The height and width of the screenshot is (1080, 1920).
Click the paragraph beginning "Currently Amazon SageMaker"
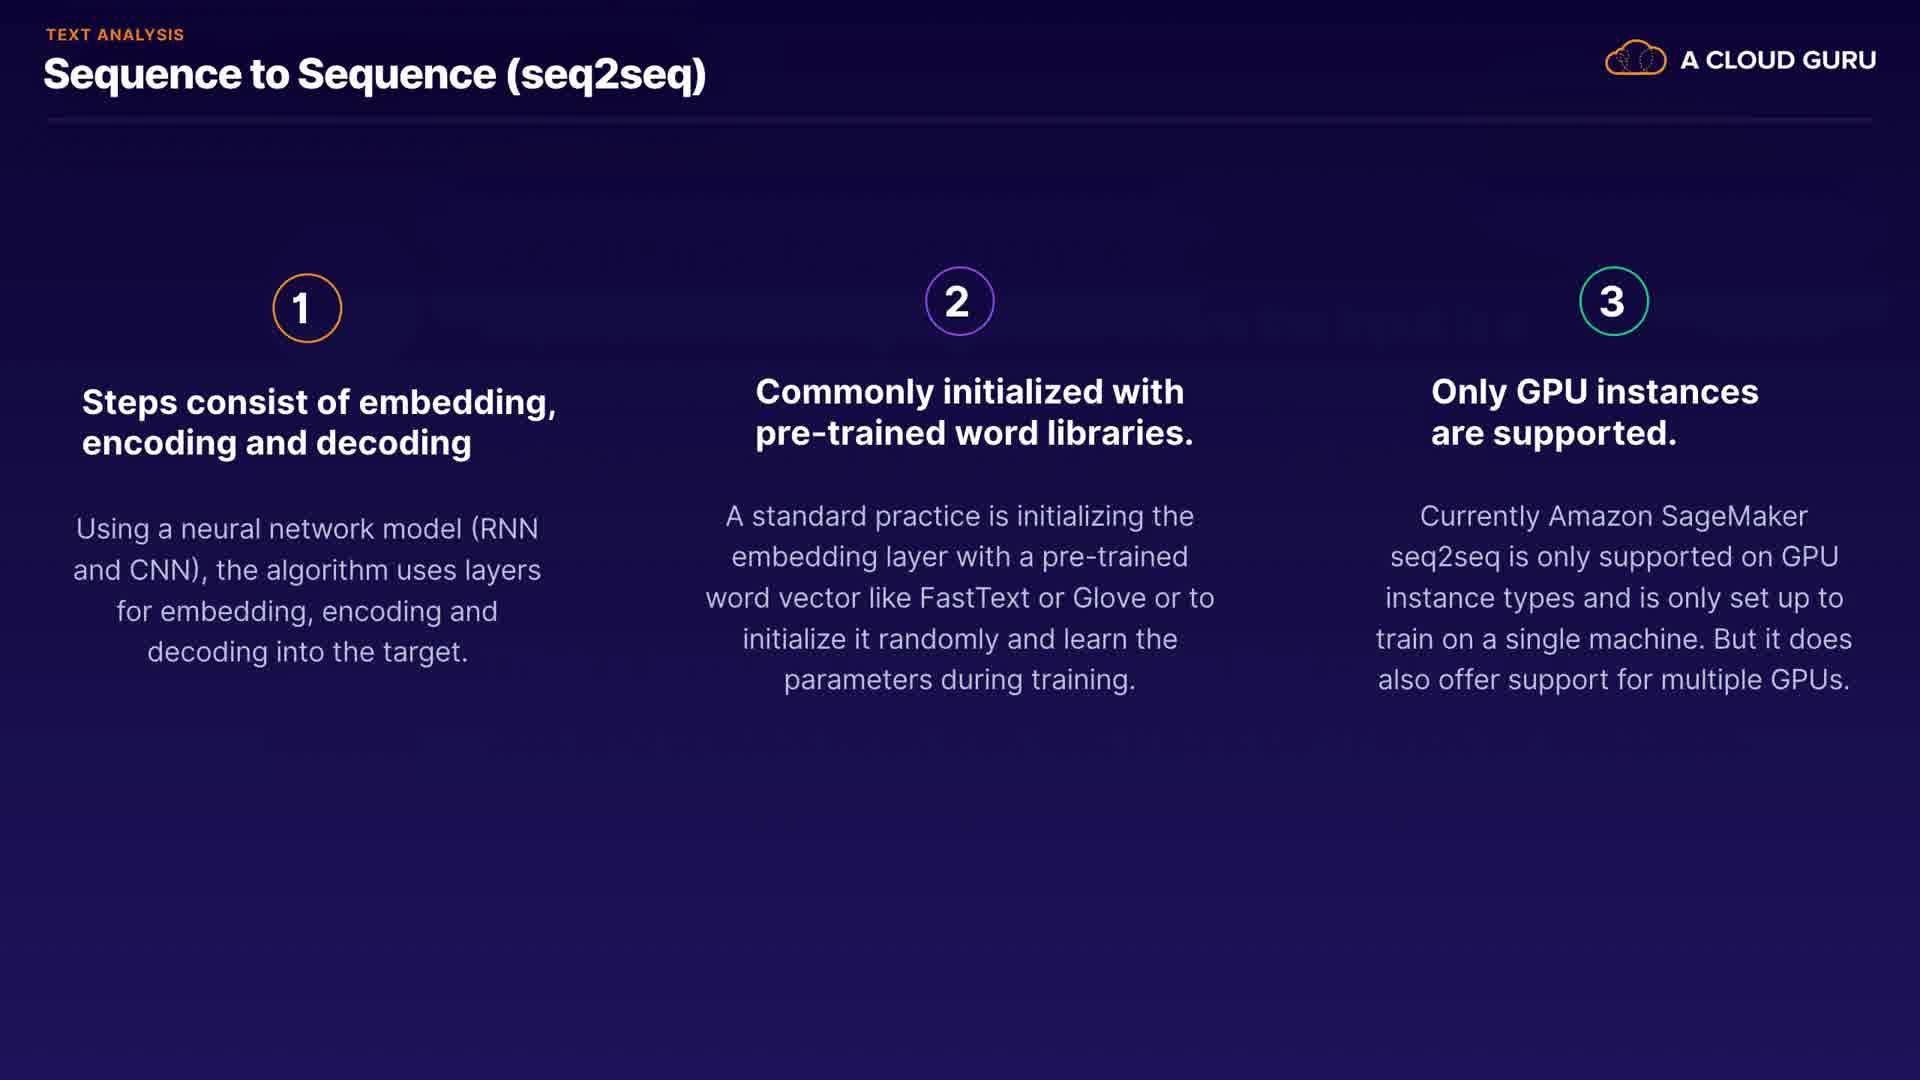[1613, 598]
